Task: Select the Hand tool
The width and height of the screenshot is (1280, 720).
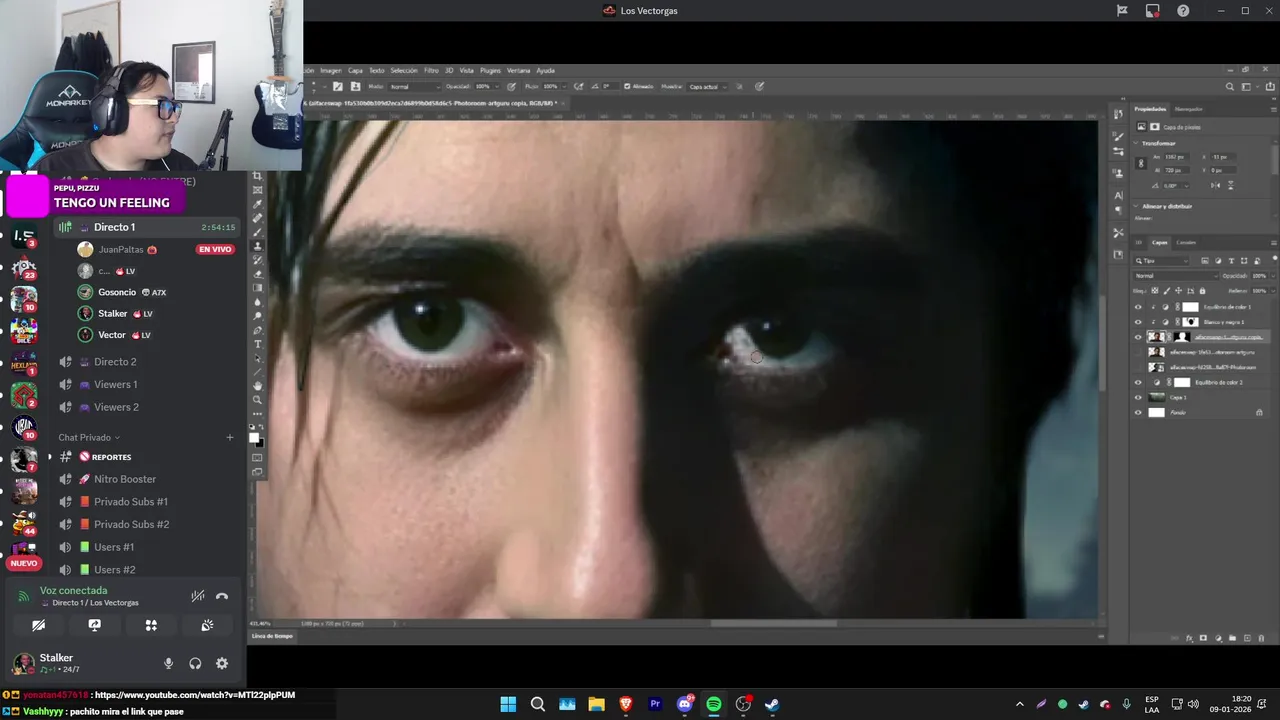Action: (x=258, y=386)
